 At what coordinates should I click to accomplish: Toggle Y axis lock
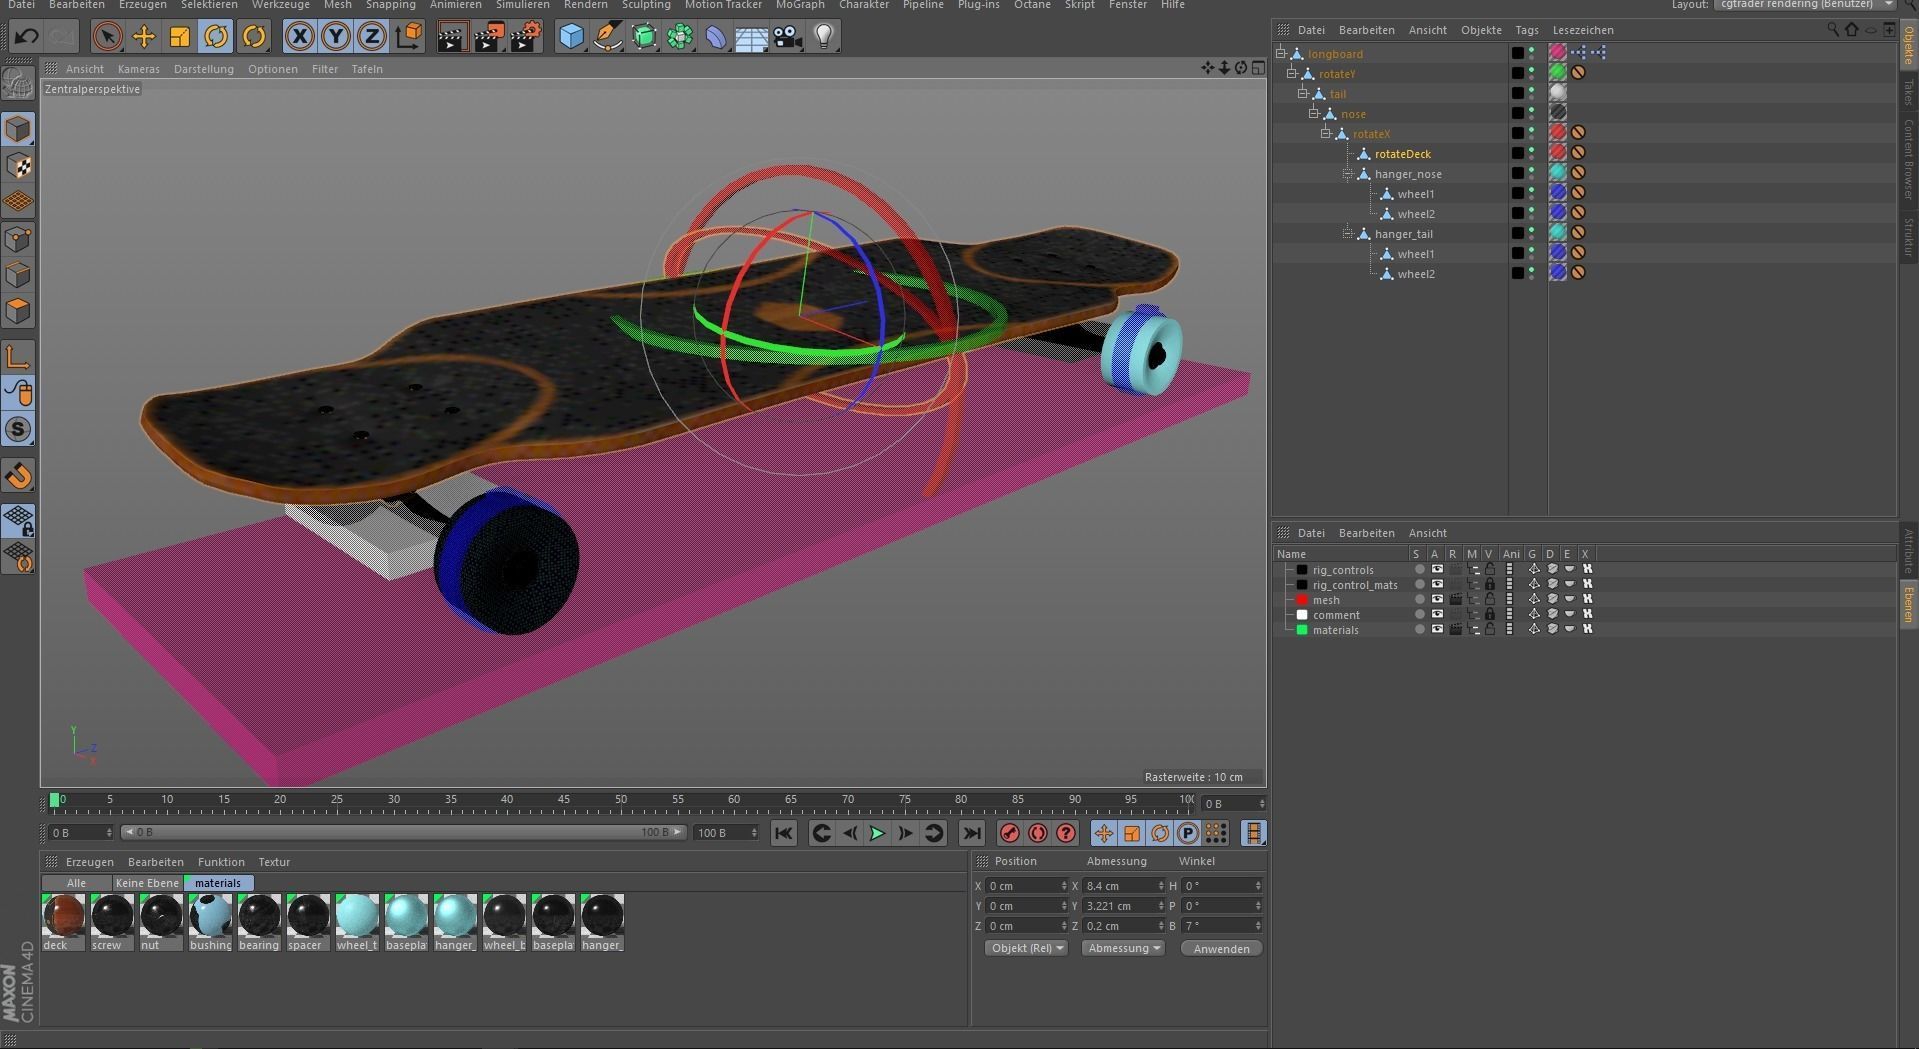(335, 37)
